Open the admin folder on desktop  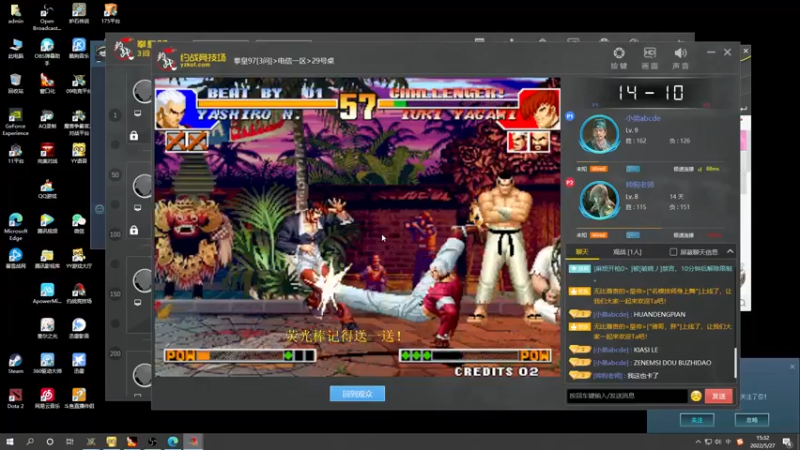pyautogui.click(x=15, y=14)
